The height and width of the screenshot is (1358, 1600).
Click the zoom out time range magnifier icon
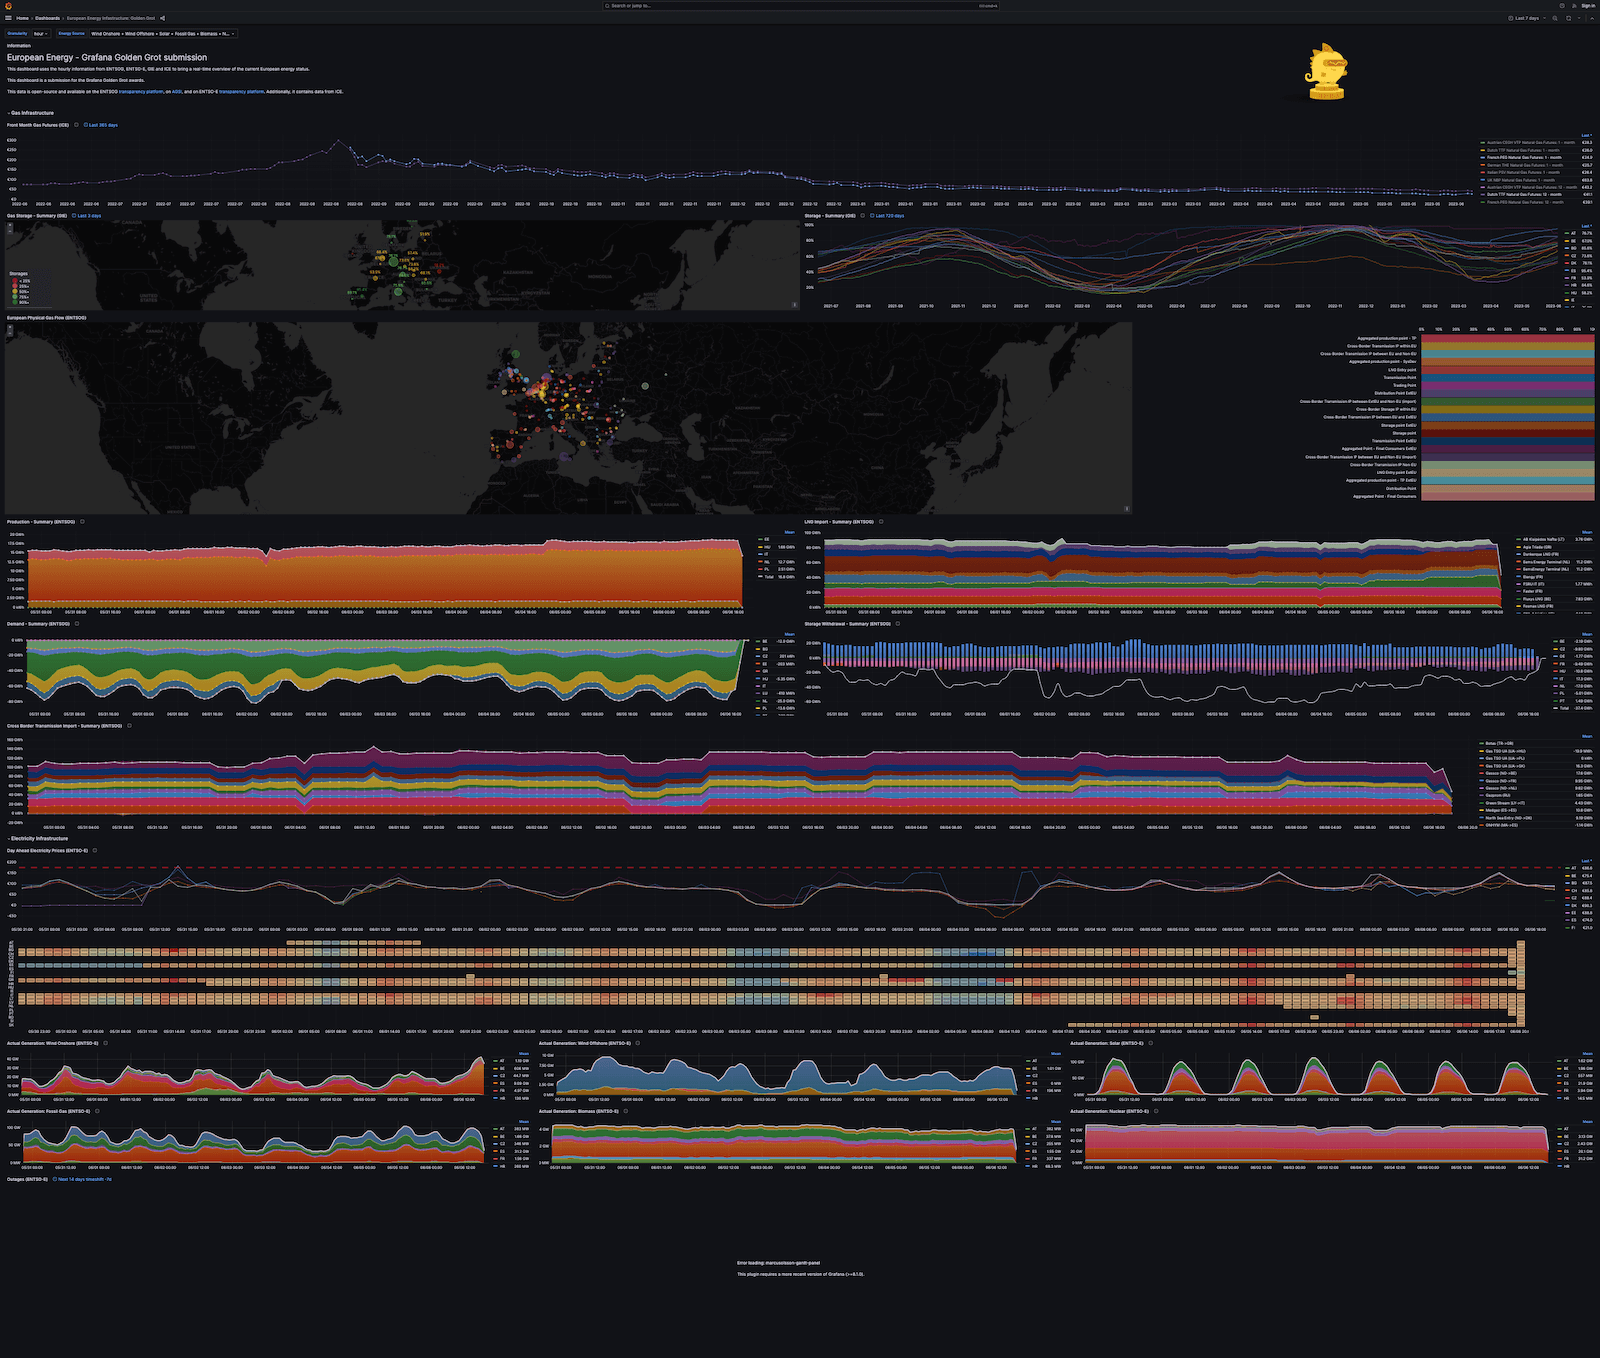tap(1555, 18)
